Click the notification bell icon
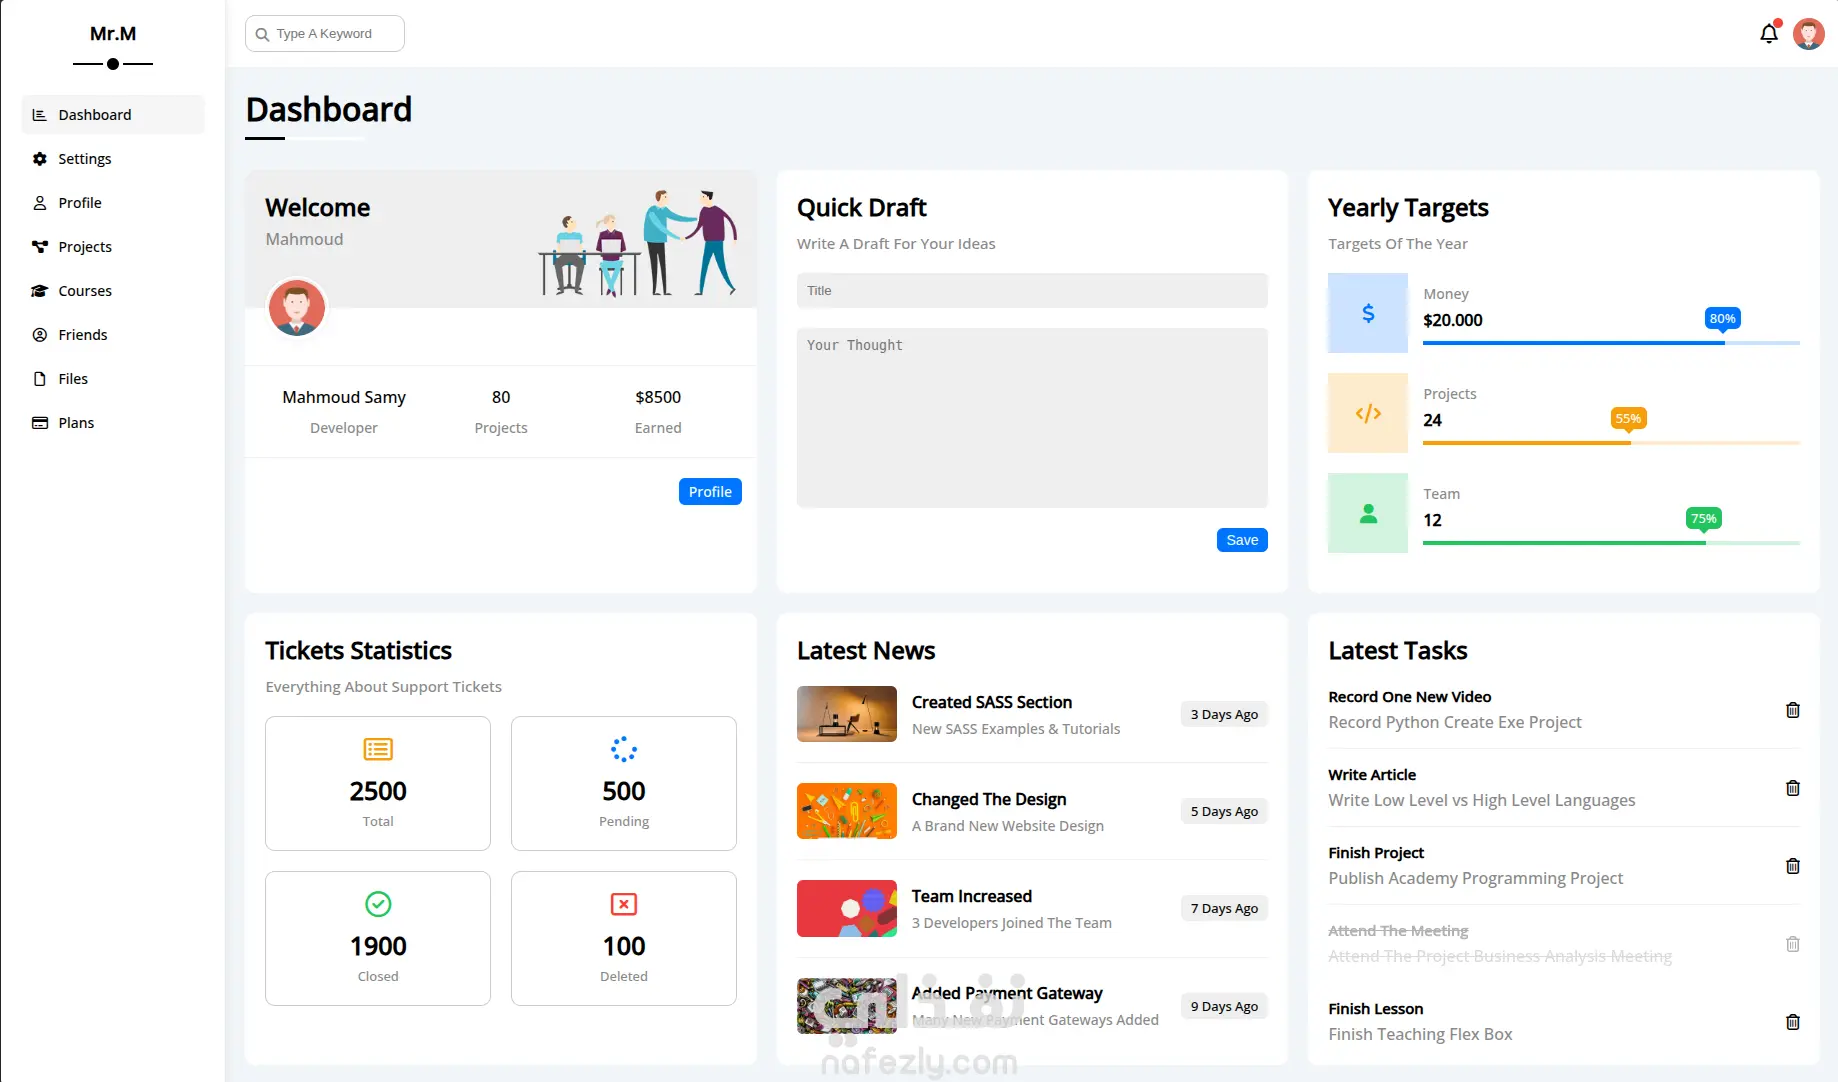This screenshot has width=1838, height=1082. (x=1769, y=34)
